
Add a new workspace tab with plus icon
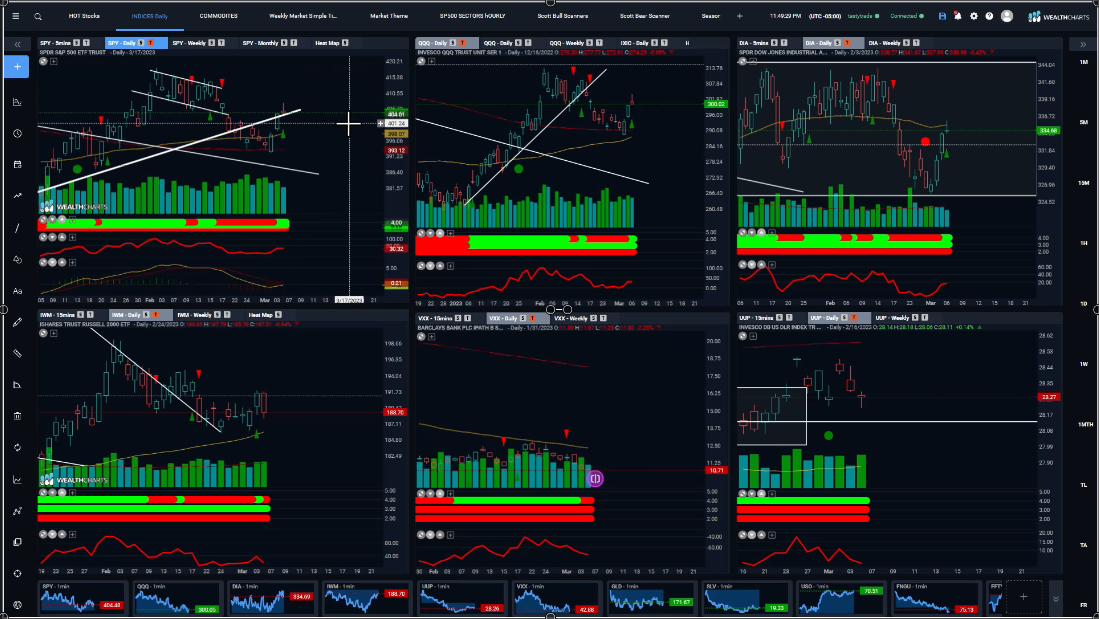739,16
